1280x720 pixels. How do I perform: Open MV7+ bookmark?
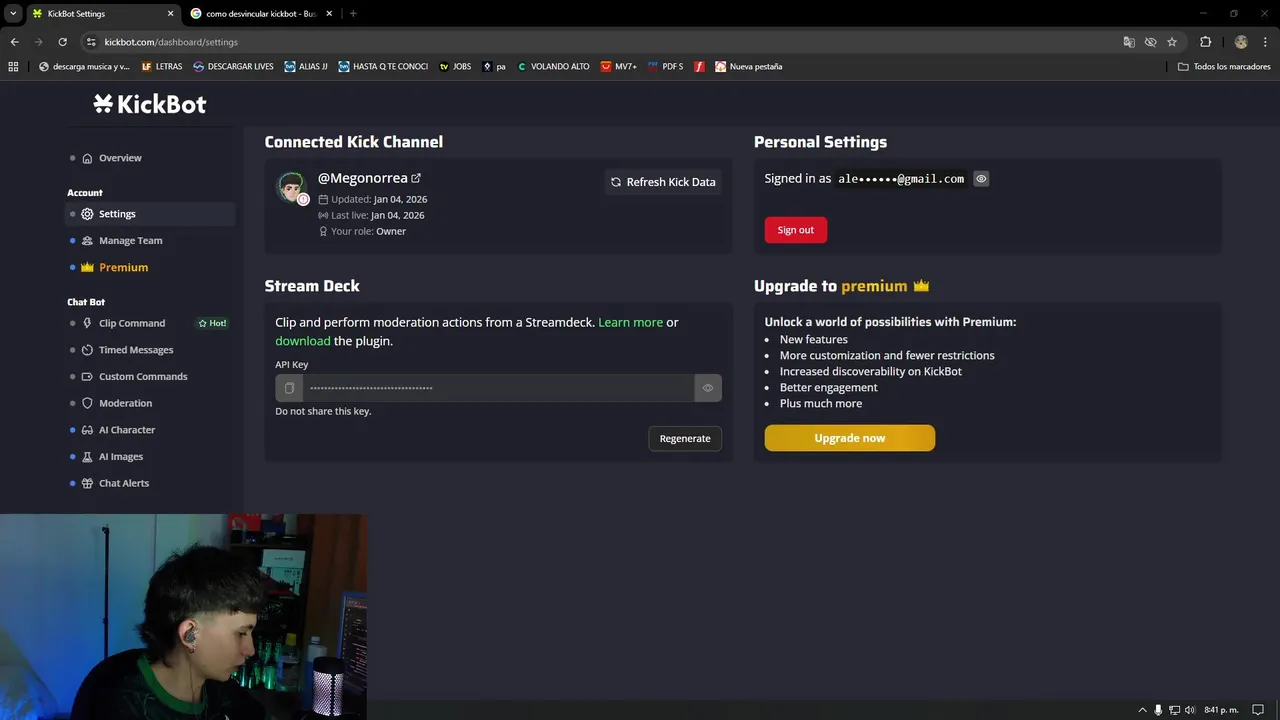(619, 67)
